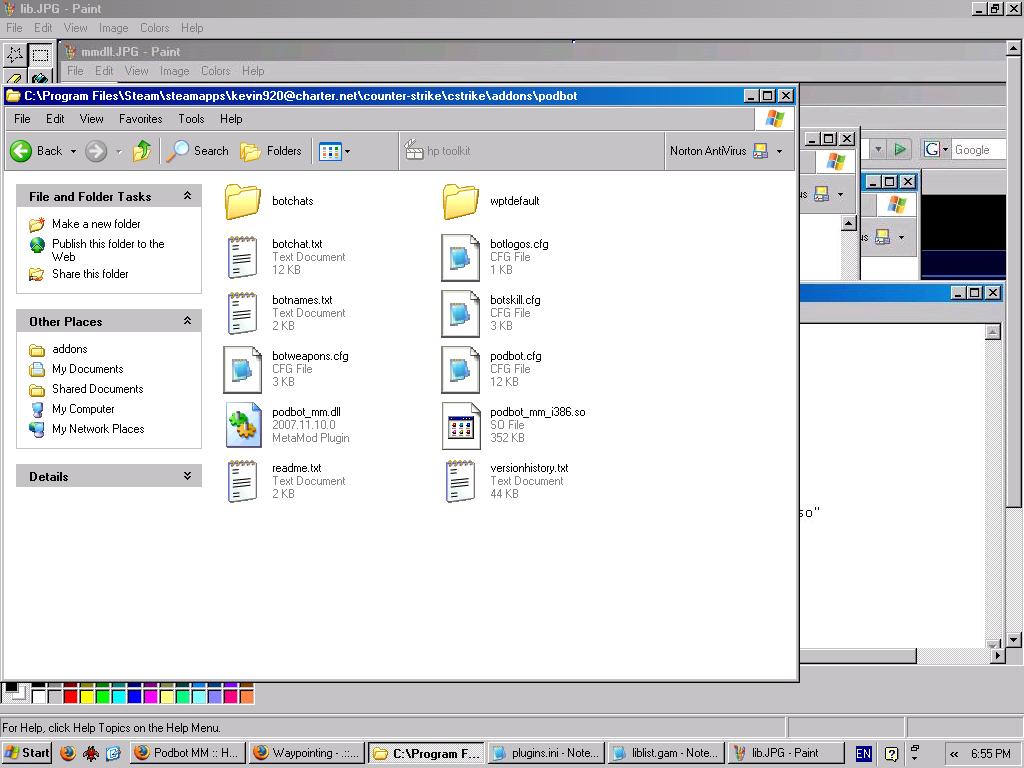The width and height of the screenshot is (1024, 768).
Task: Open the Google search engine dropdown arrow
Action: point(945,150)
